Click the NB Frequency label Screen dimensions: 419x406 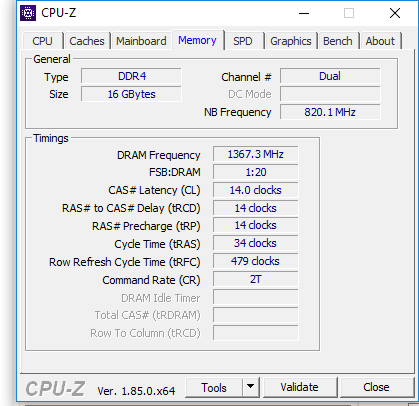pos(238,112)
